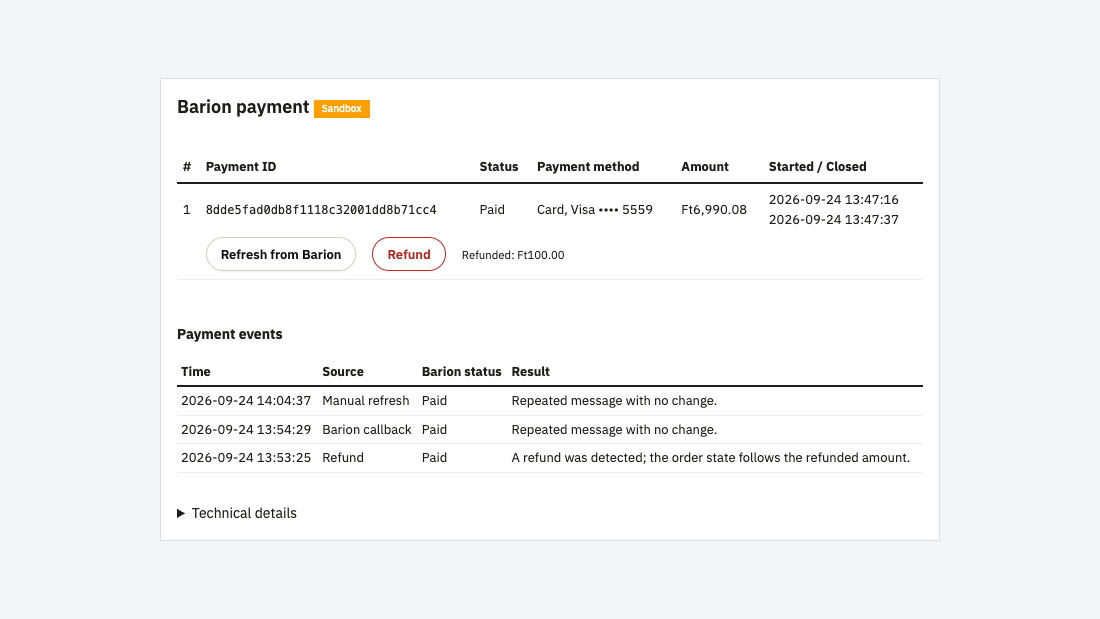Click the 'Refunded: Ft100.00' text

[513, 255]
